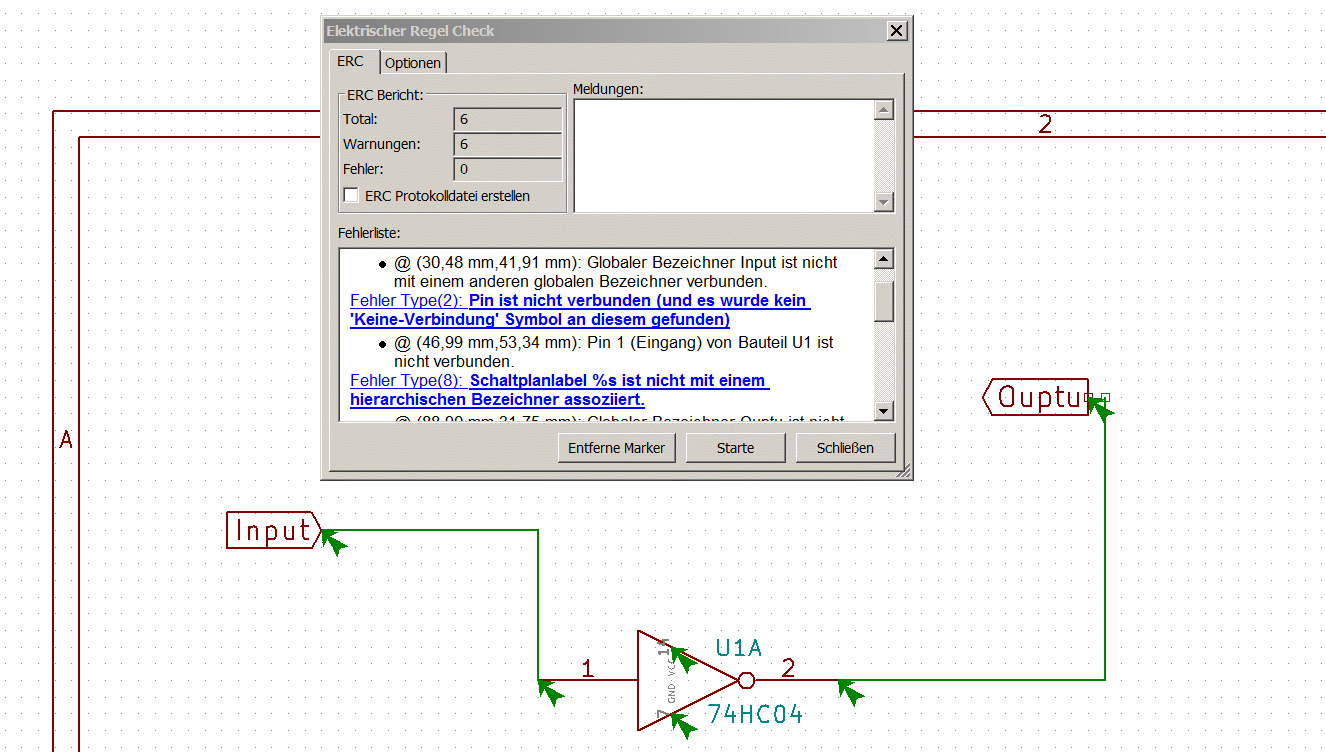Click the dialog resize grip corner

coord(904,470)
